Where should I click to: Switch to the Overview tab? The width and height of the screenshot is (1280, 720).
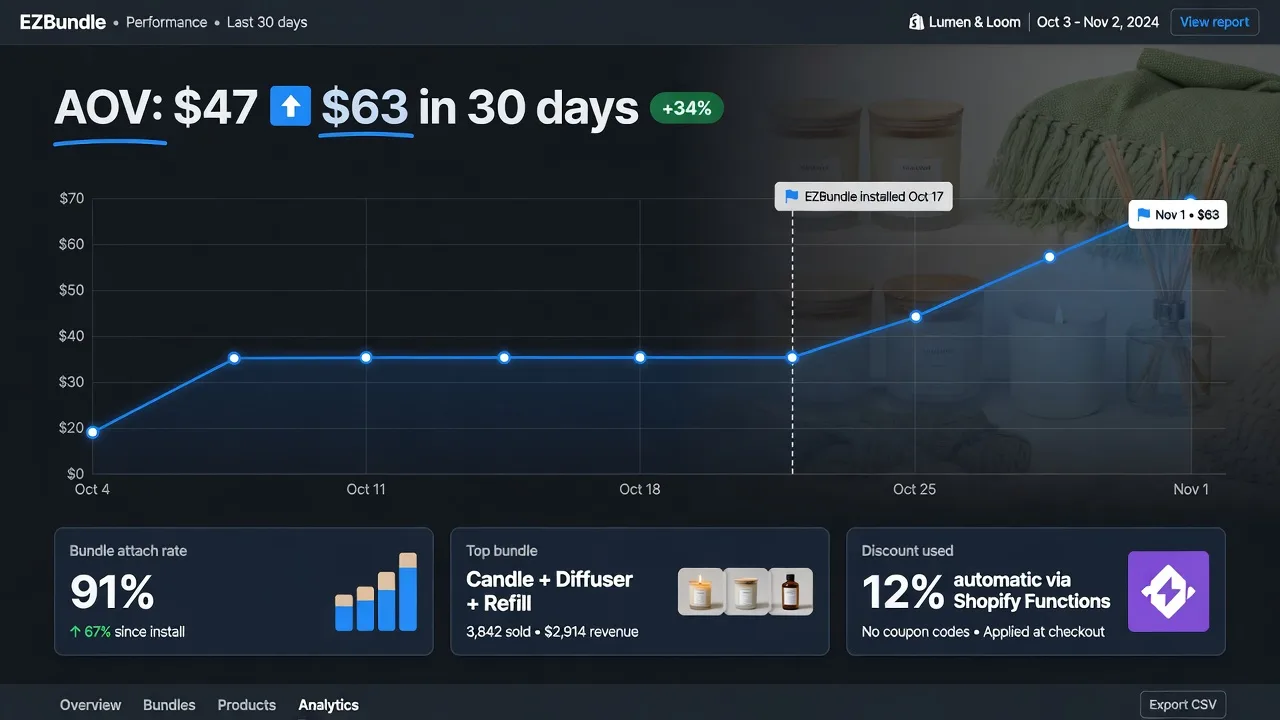pos(90,705)
